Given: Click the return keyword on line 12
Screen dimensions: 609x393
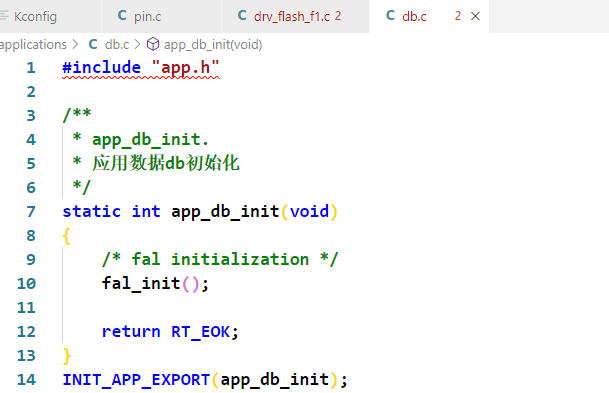Looking at the screenshot, I should pyautogui.click(x=131, y=332).
